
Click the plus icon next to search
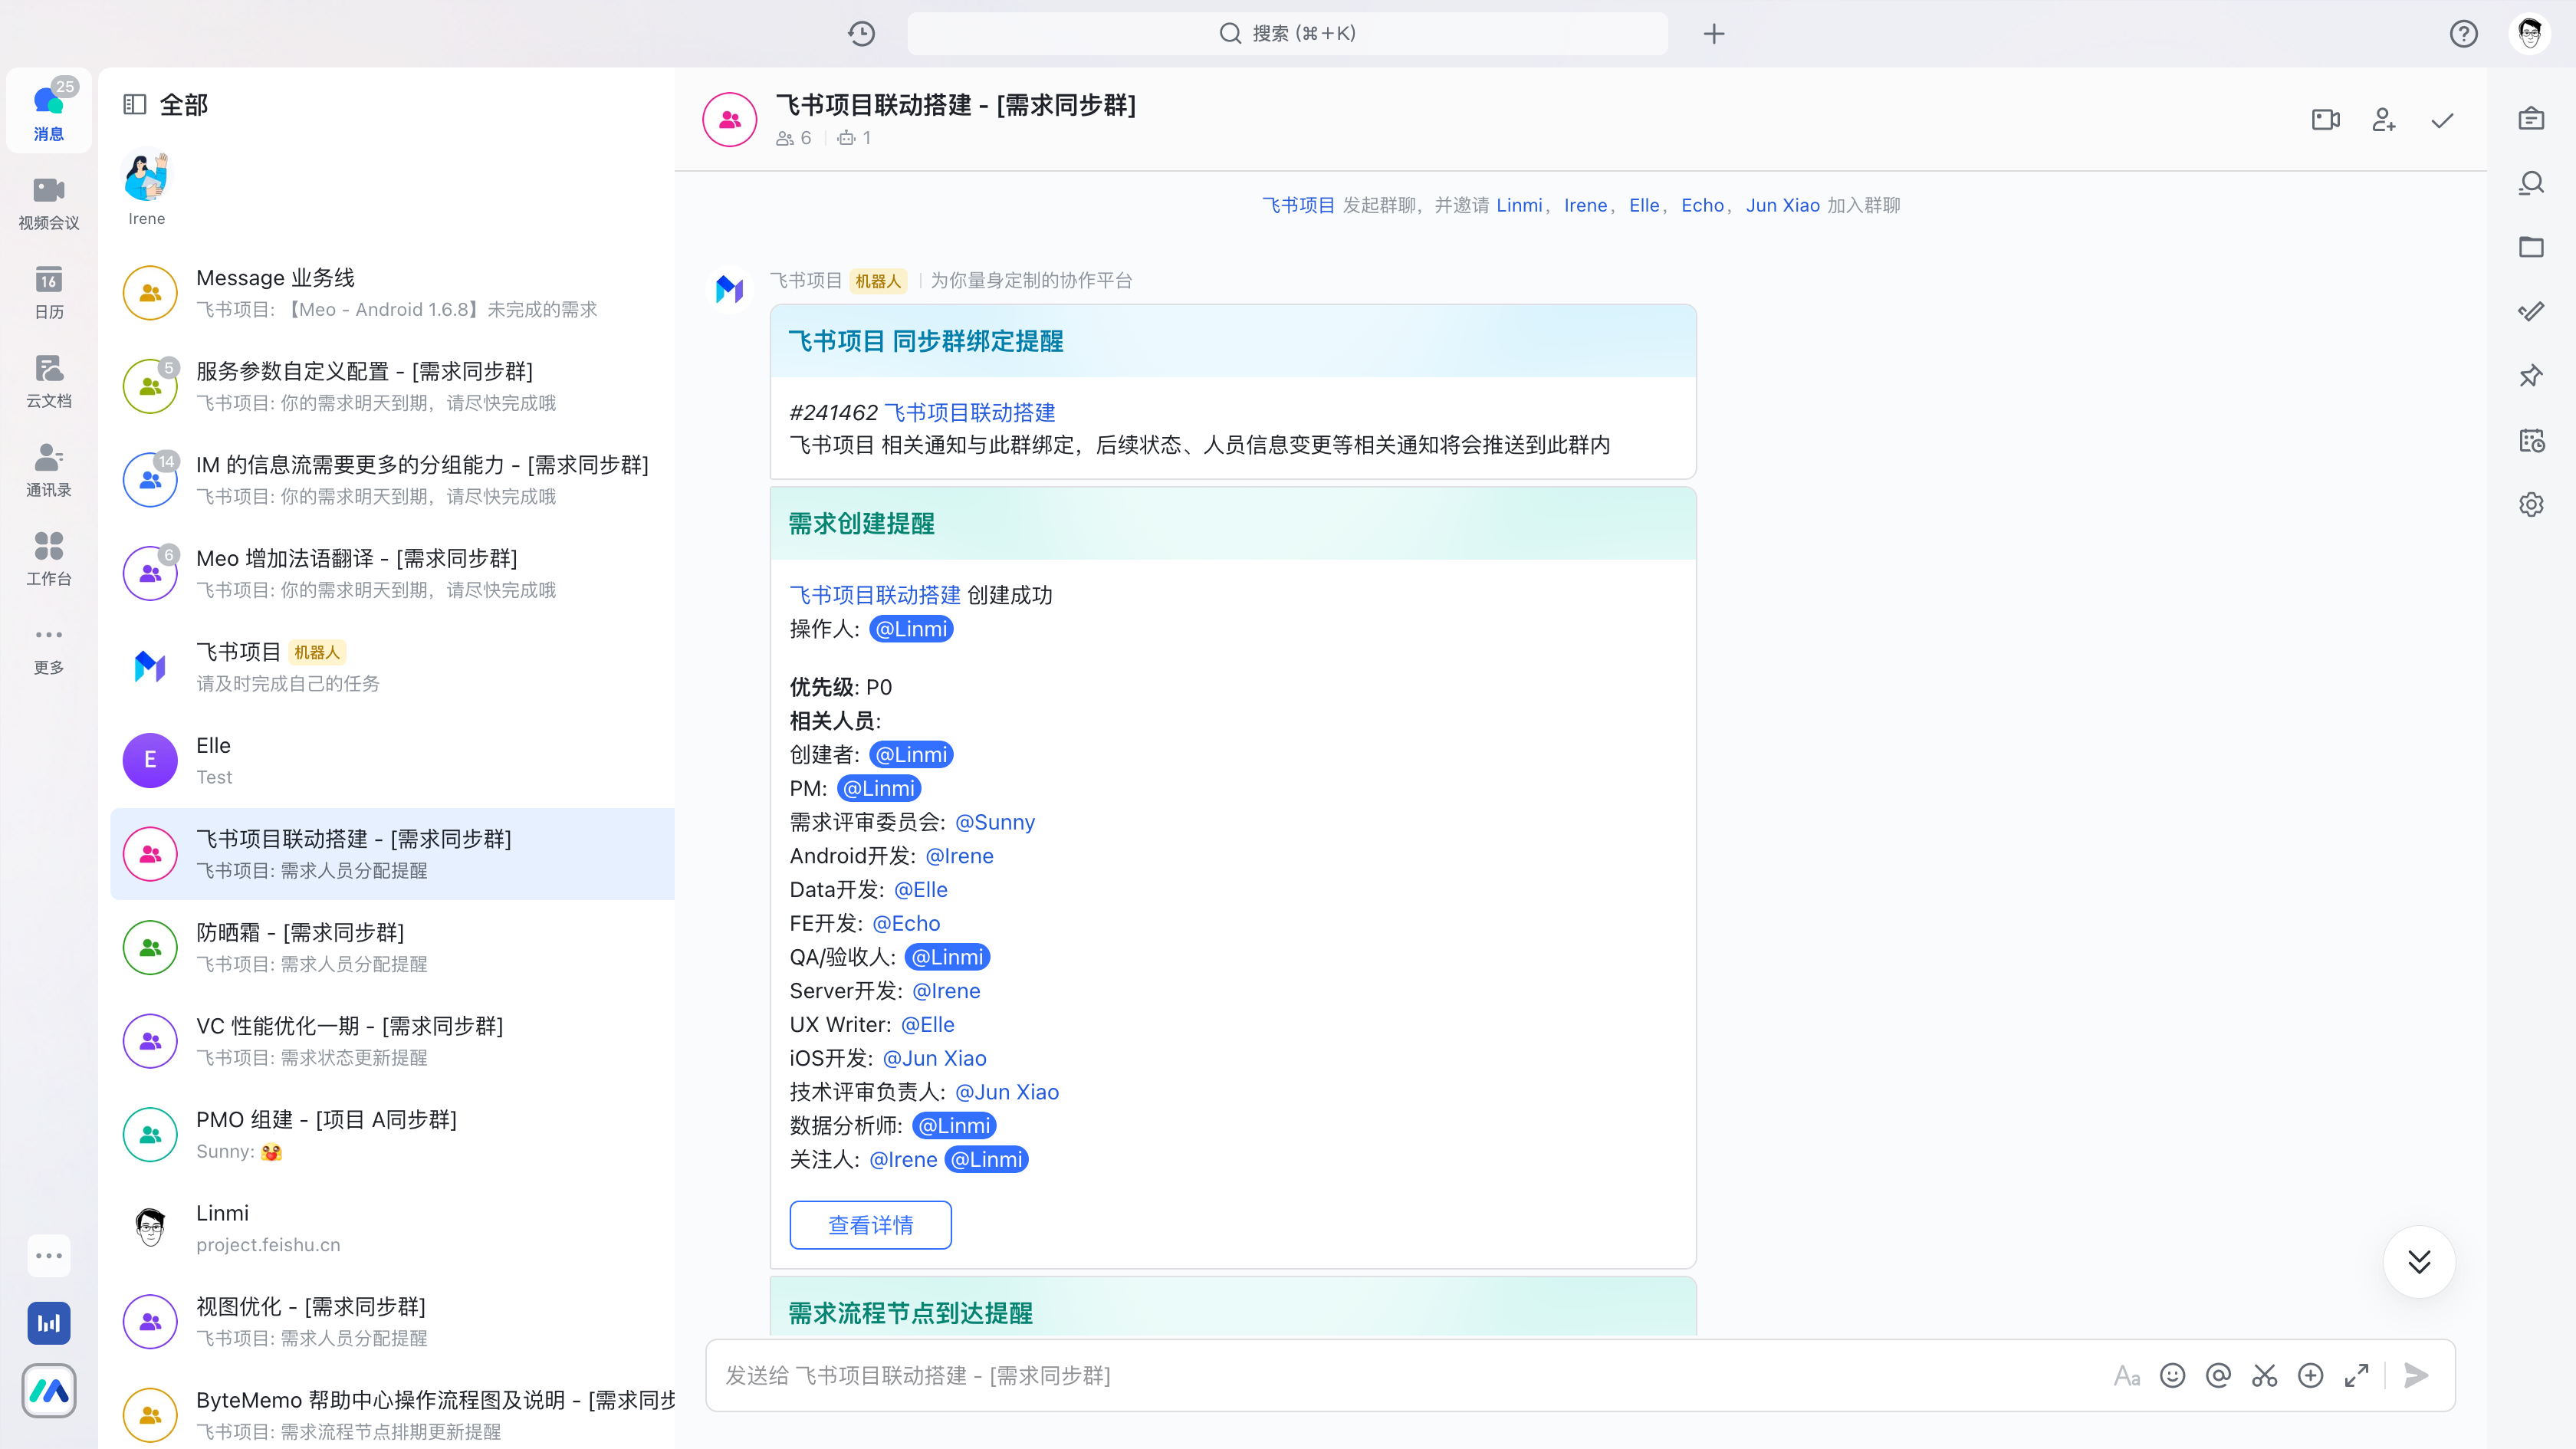[1714, 33]
